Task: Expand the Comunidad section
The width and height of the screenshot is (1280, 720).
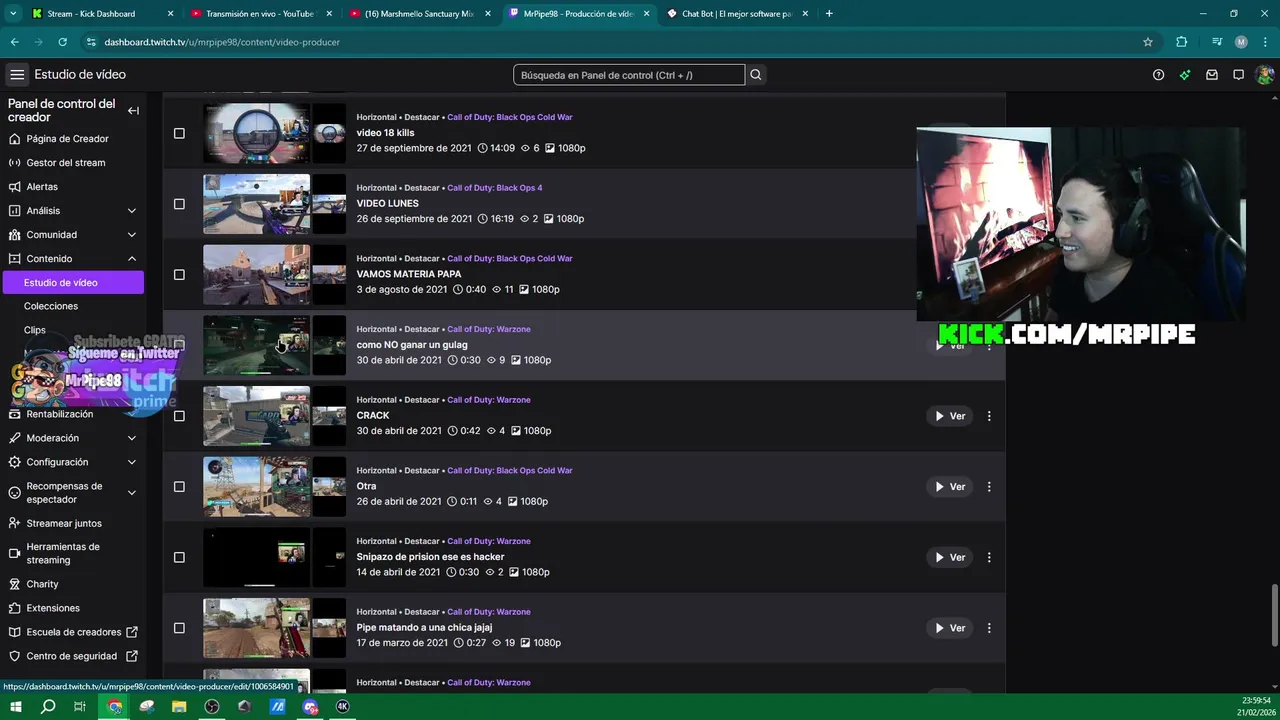Action: tap(131, 235)
